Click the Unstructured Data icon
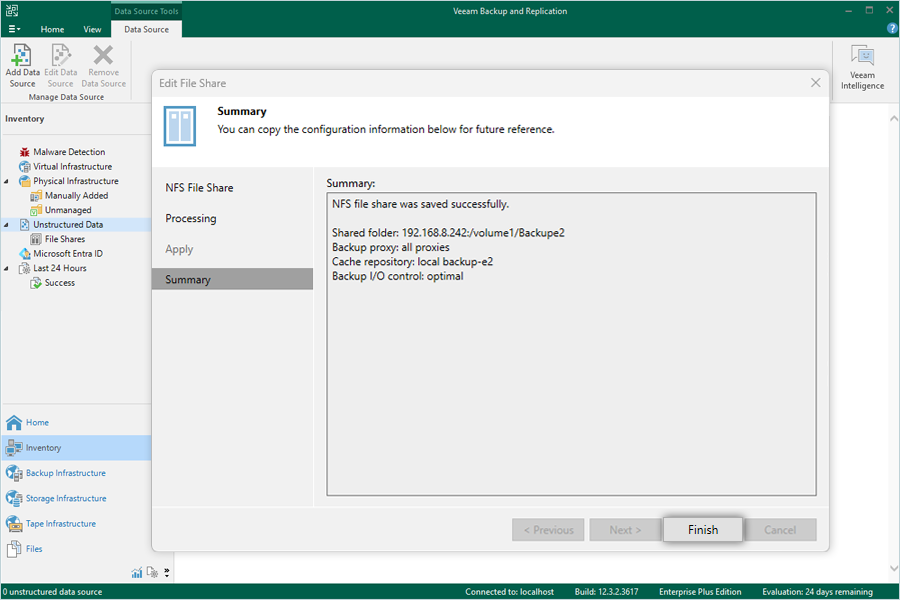Viewport: 900px width, 600px height. click(x=25, y=224)
